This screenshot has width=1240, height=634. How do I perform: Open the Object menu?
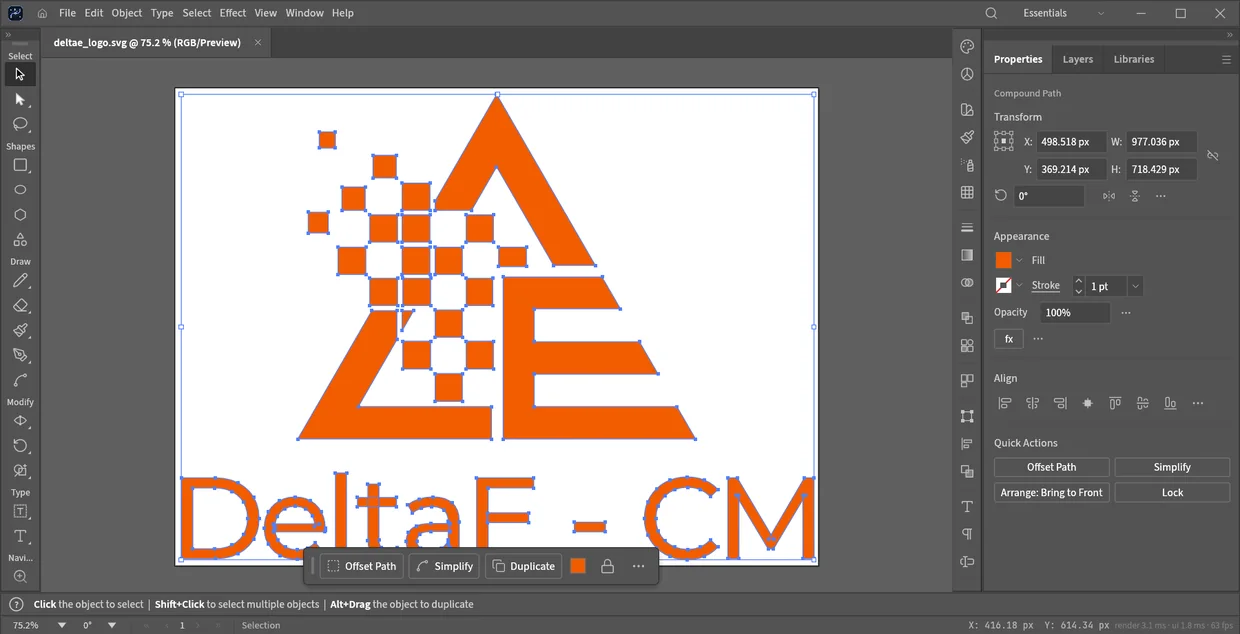(127, 13)
